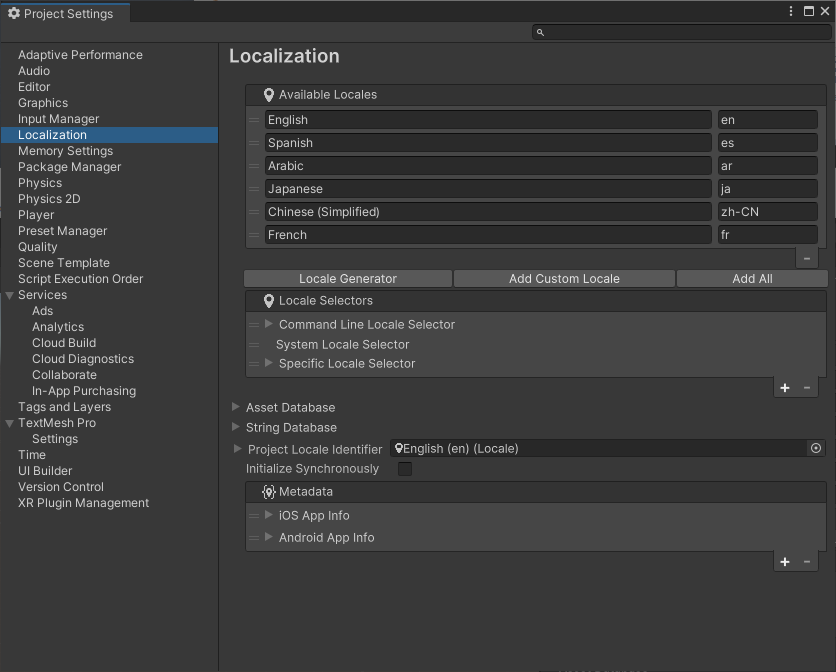Click the pin icon on Available Locales header
The width and height of the screenshot is (836, 672).
267,95
